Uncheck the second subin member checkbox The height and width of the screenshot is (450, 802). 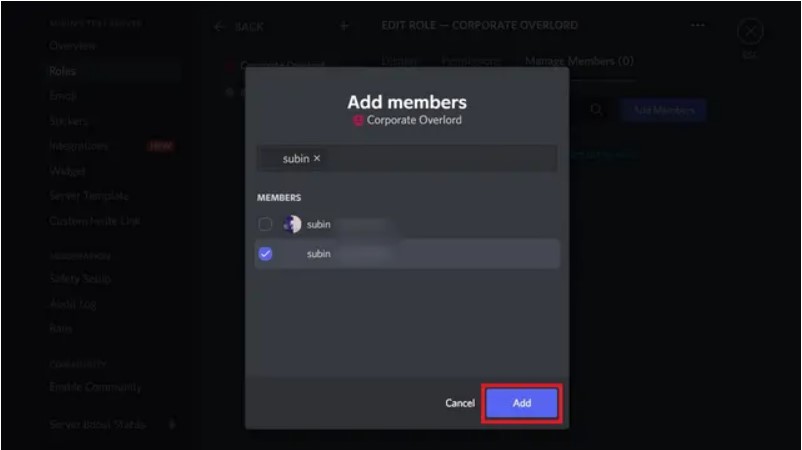265,254
